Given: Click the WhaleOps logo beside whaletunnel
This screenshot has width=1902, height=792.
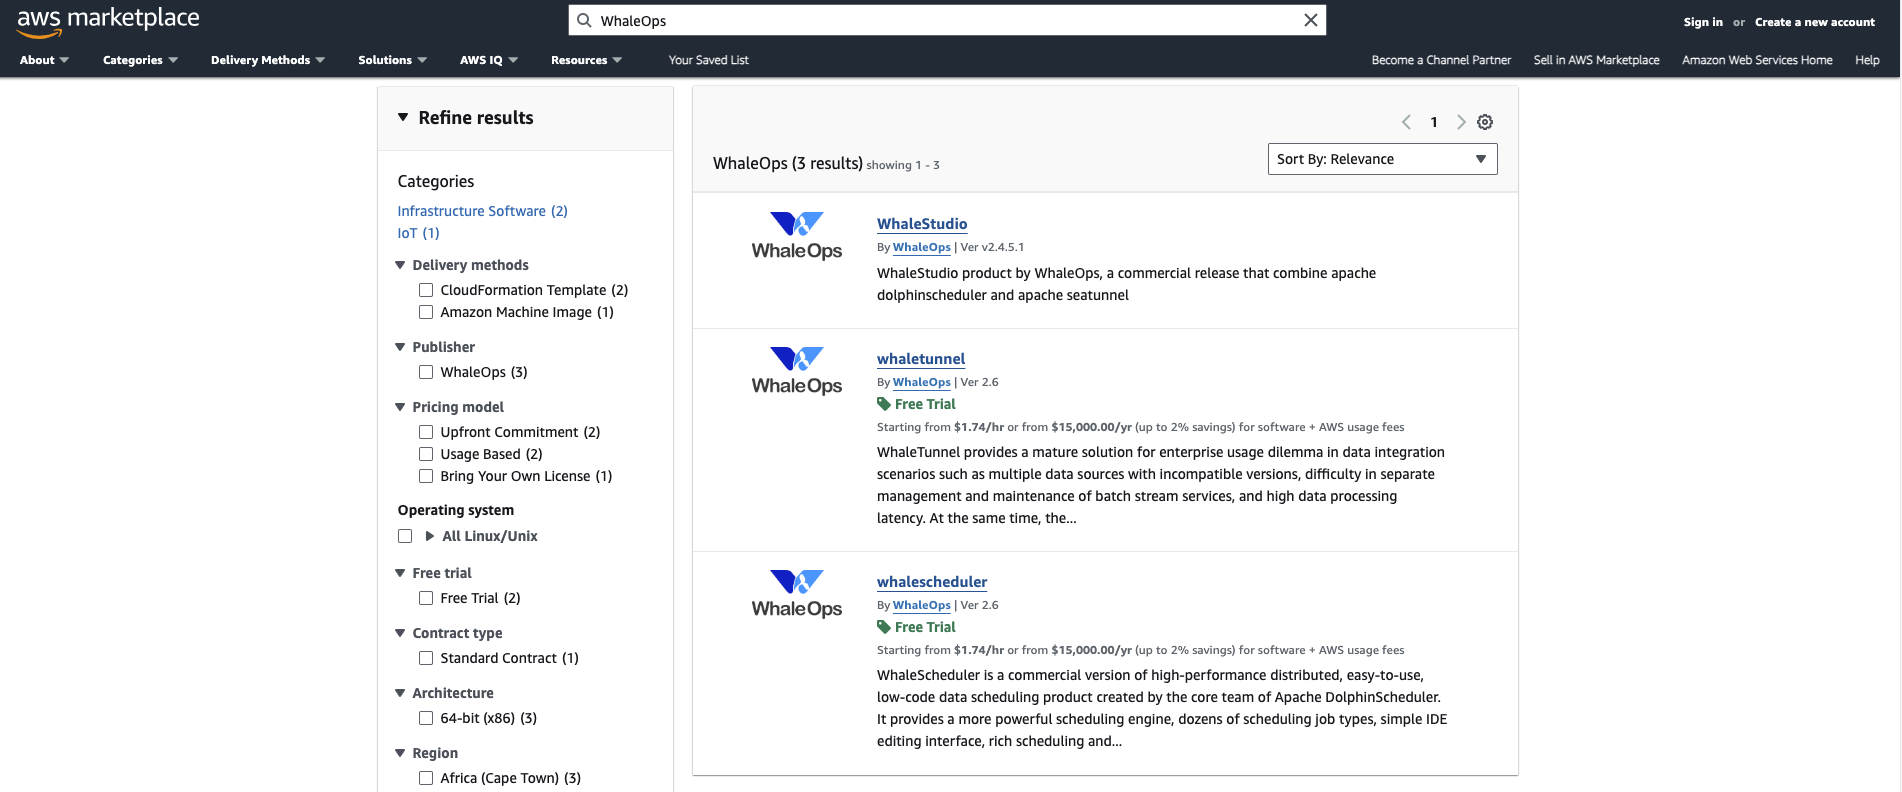Looking at the screenshot, I should (797, 371).
